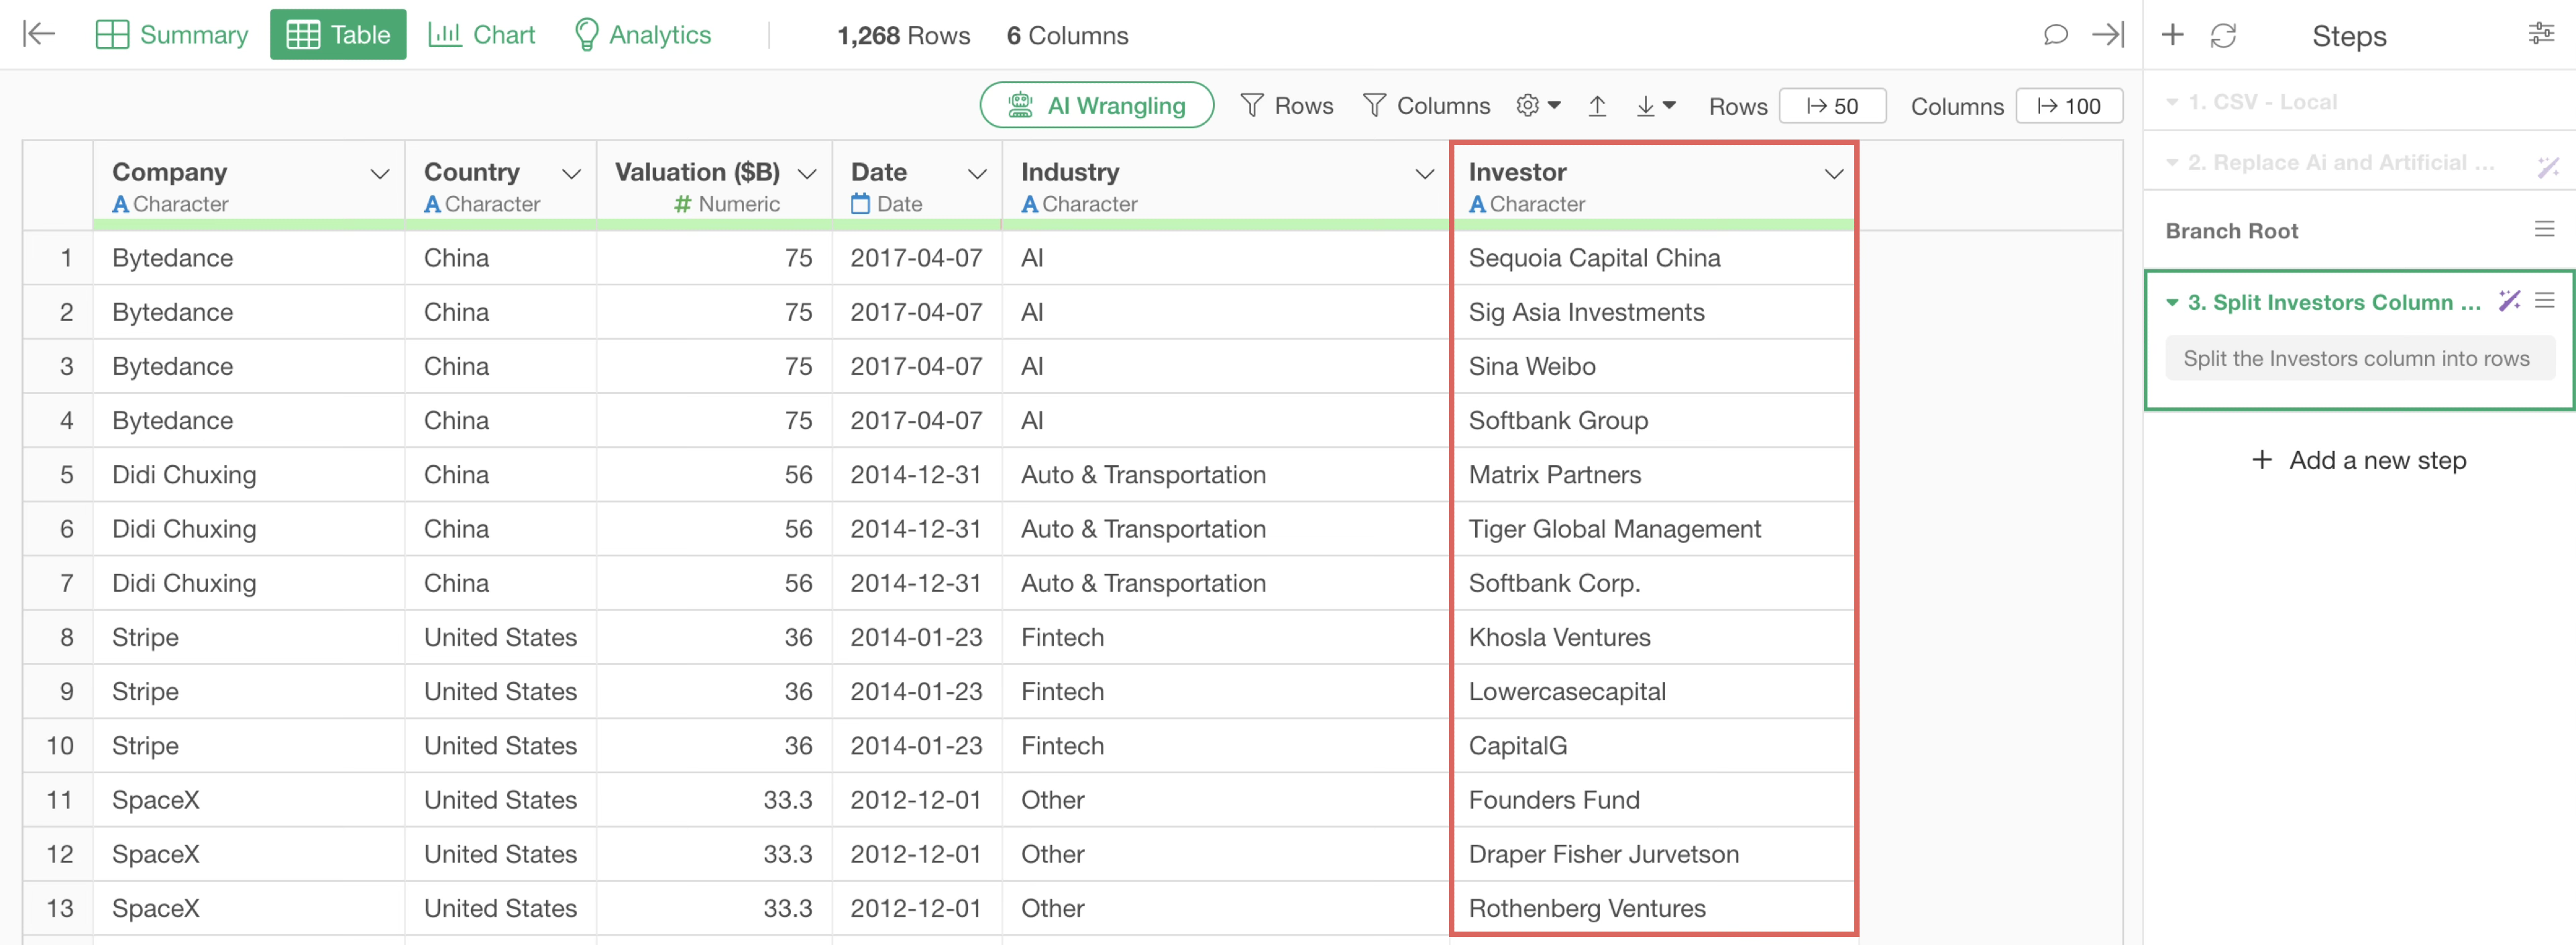Switch to the Summary view
Screen dimensions: 2576x945
click(x=172, y=35)
